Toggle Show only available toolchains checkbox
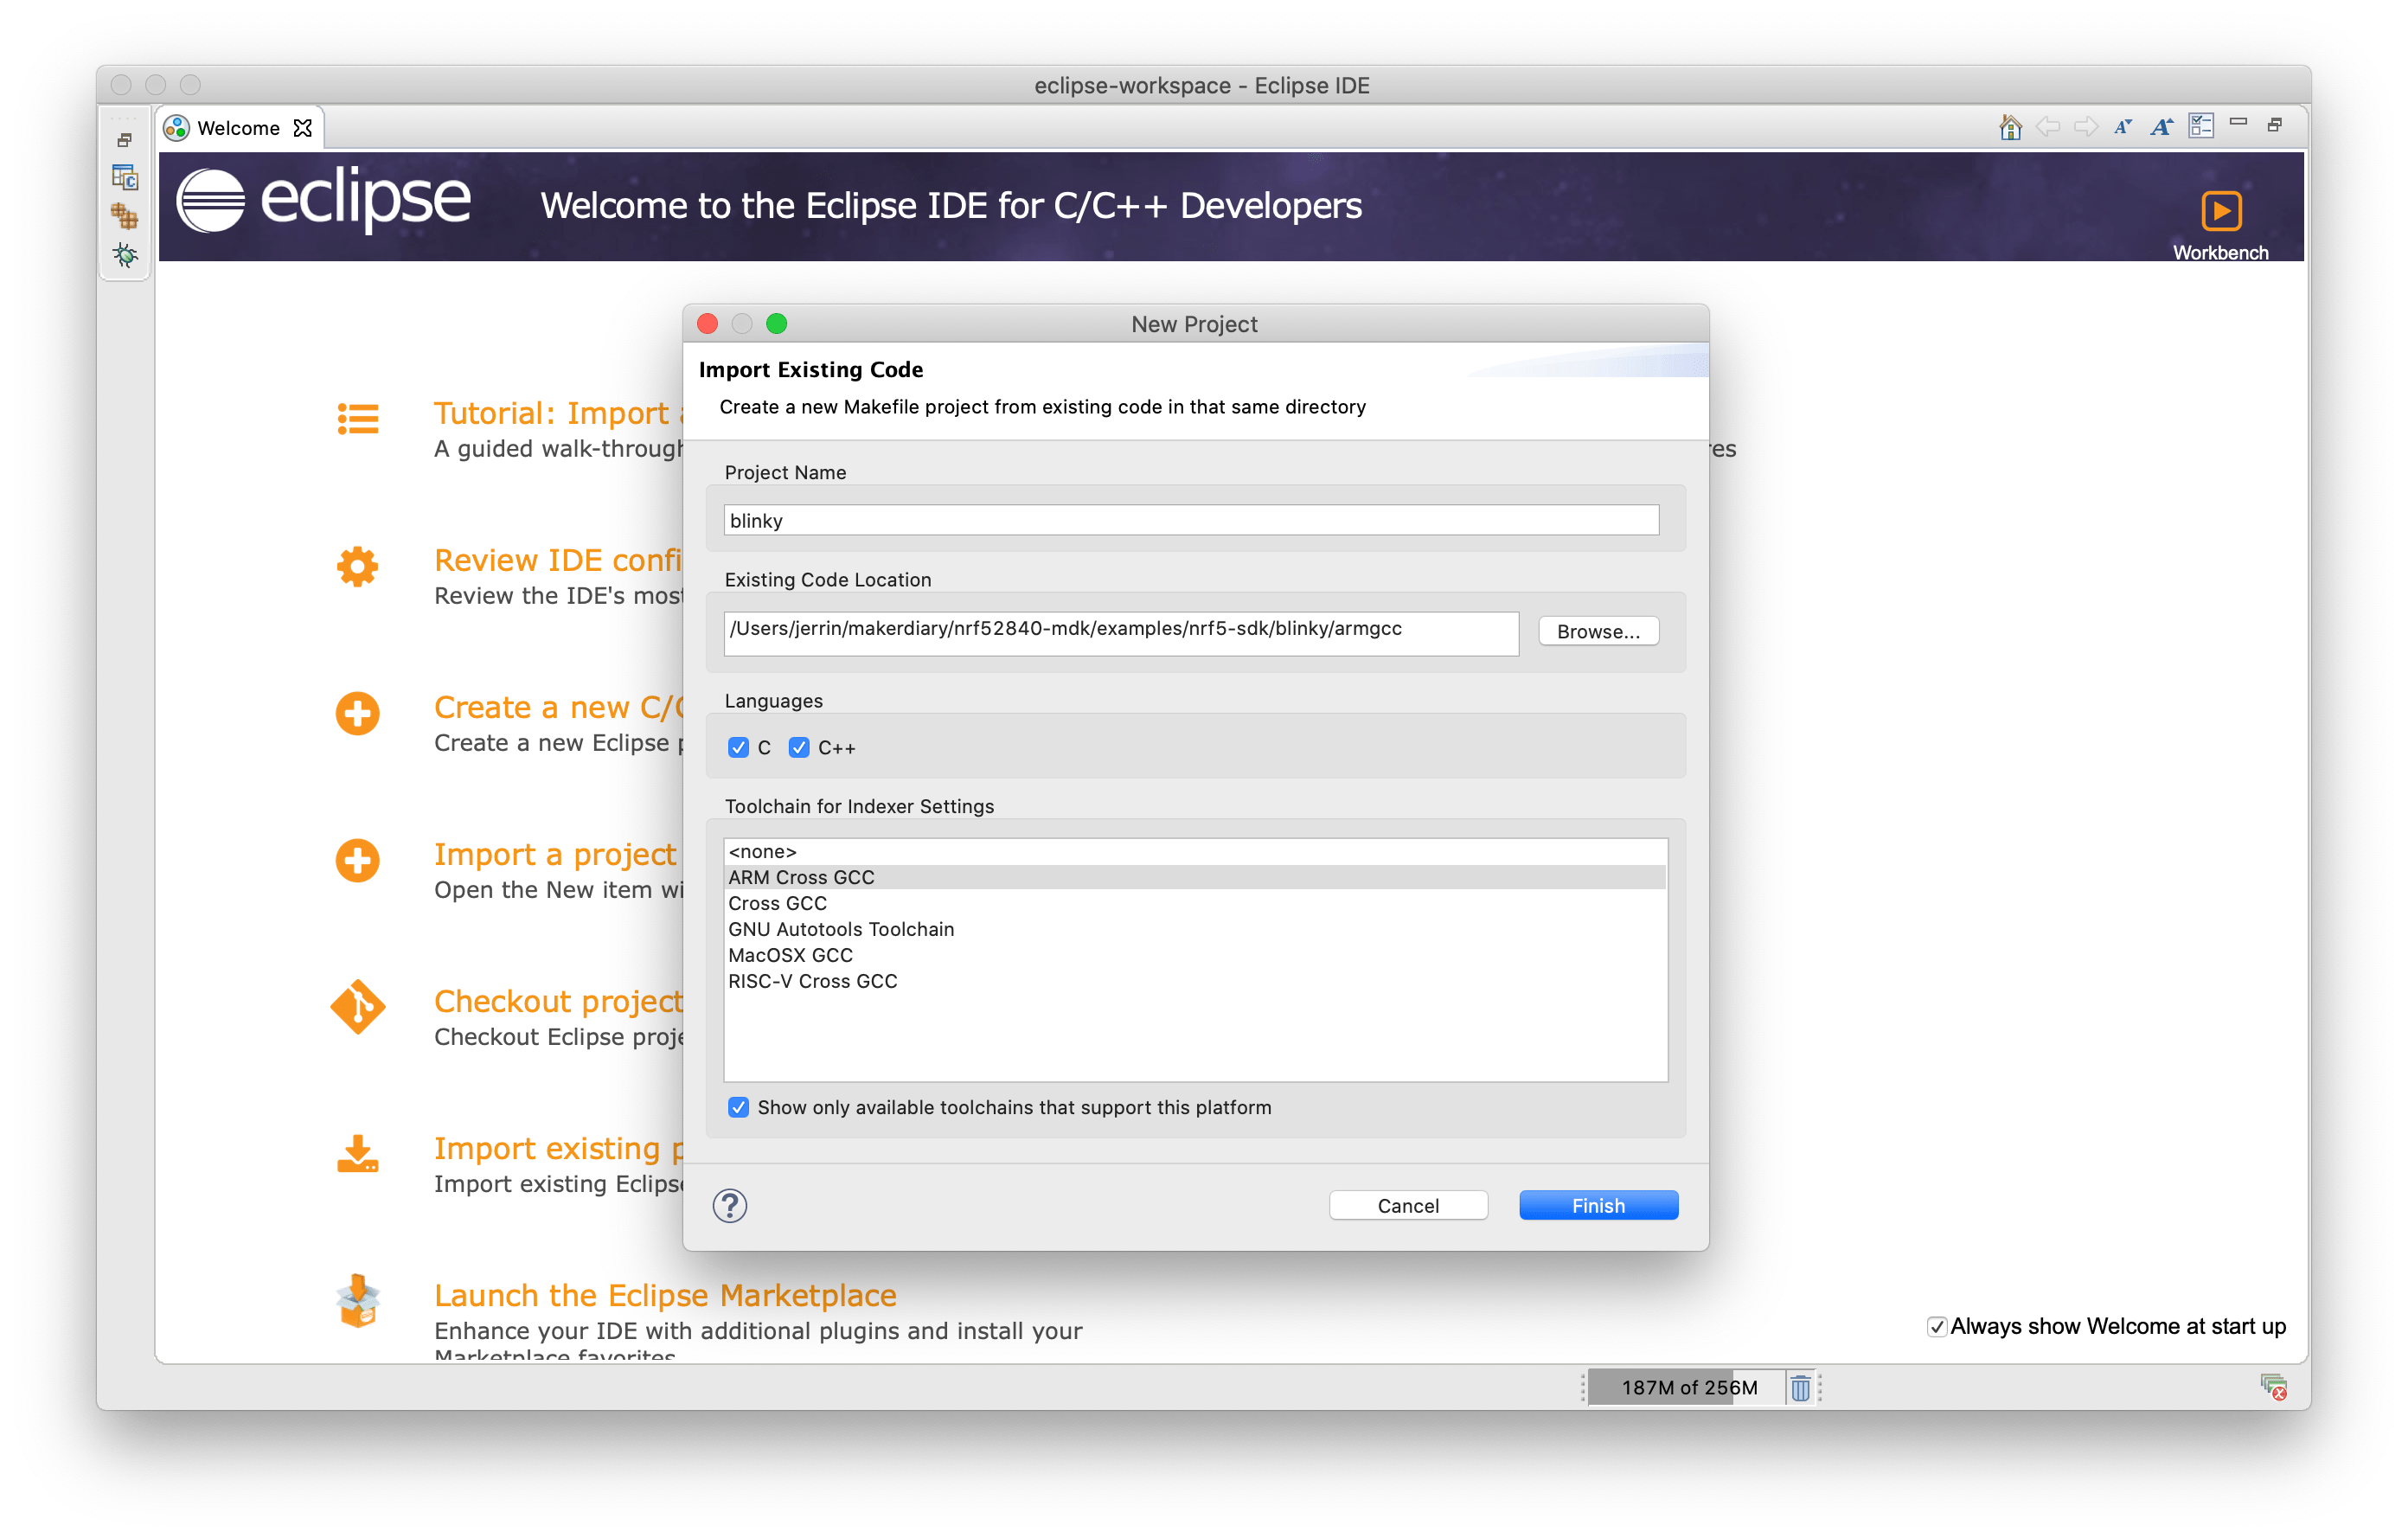 tap(738, 1107)
